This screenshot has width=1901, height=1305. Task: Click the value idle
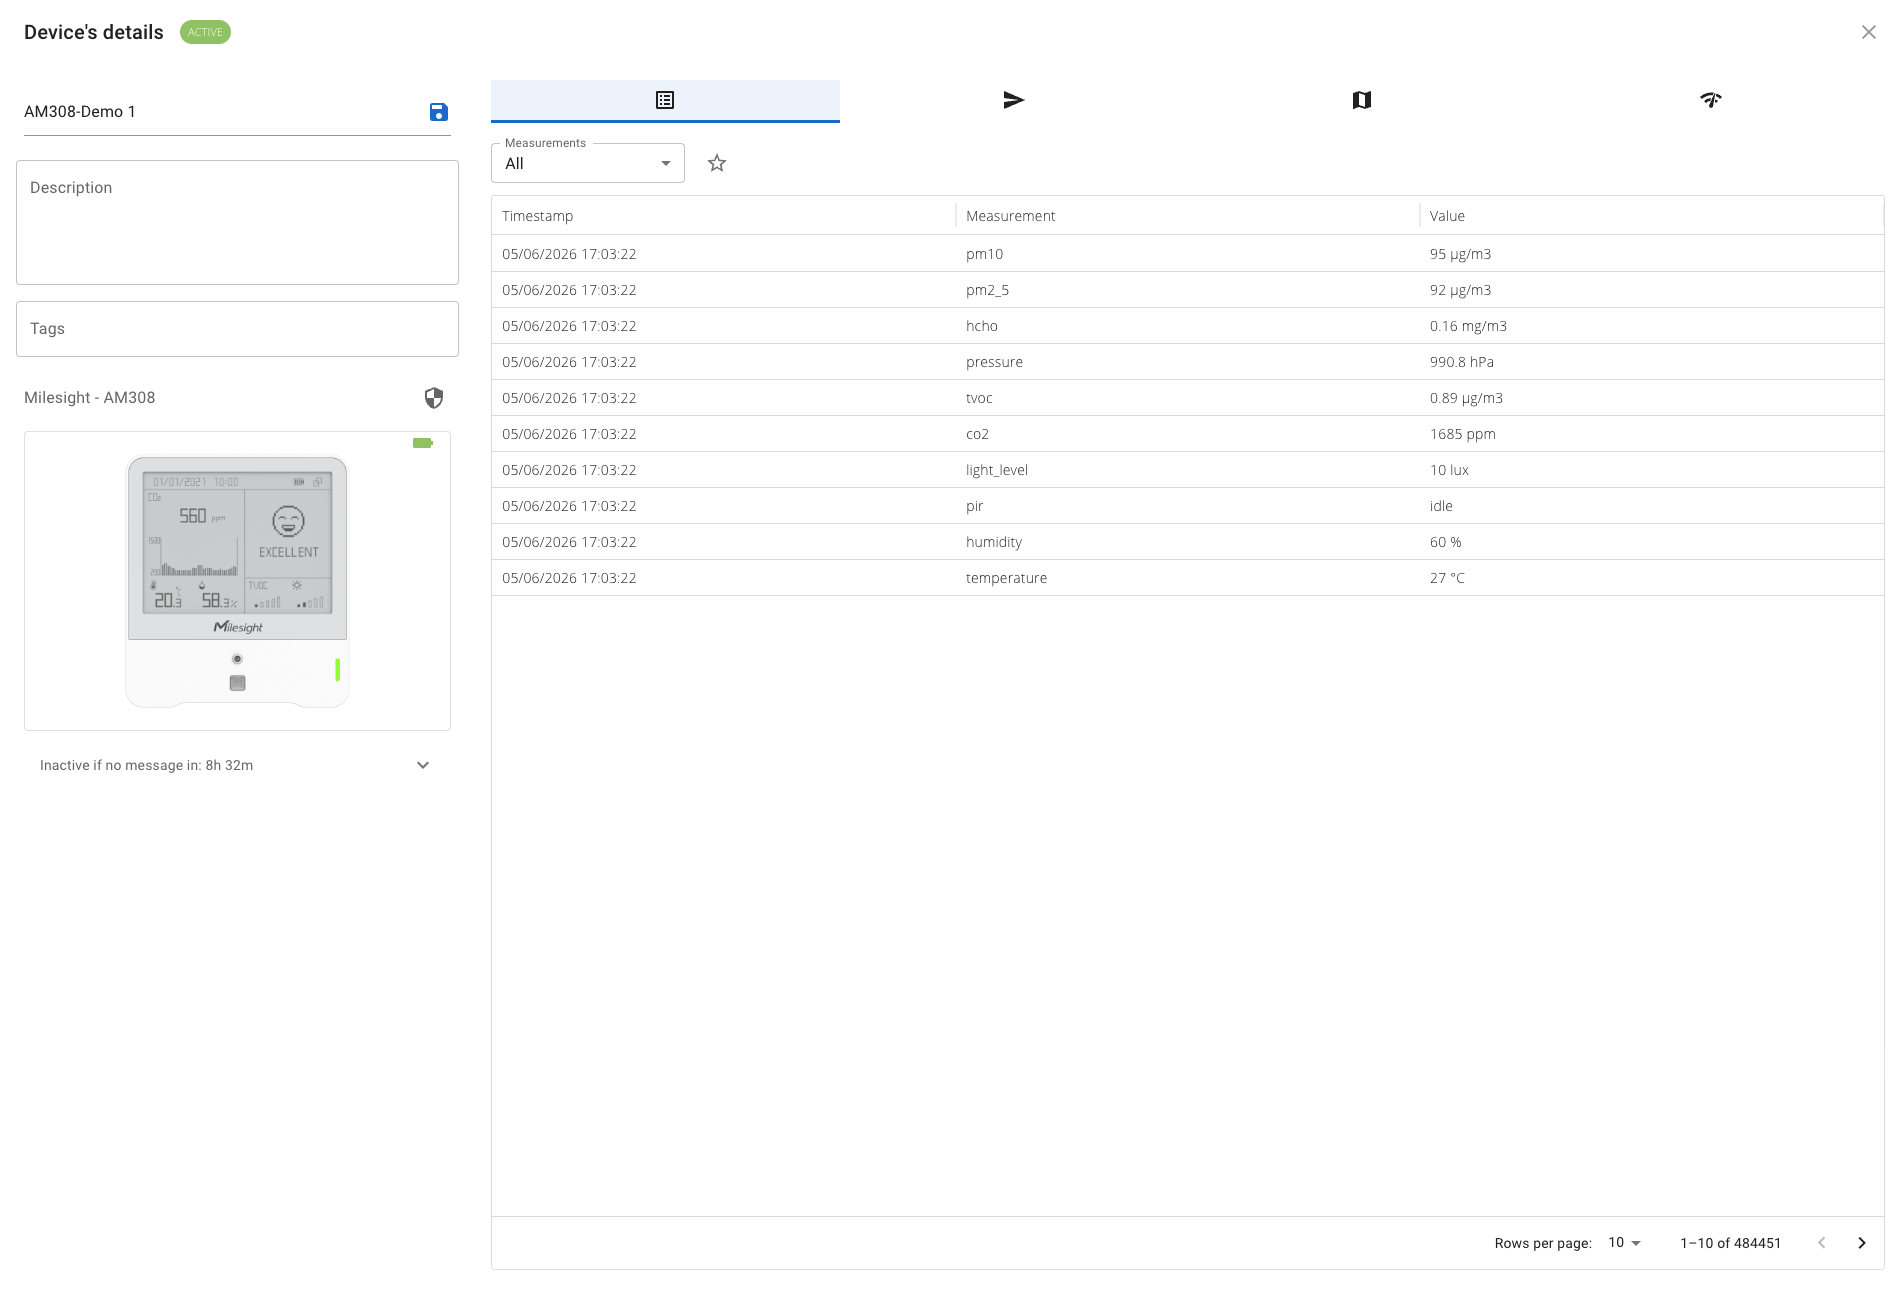(x=1441, y=506)
